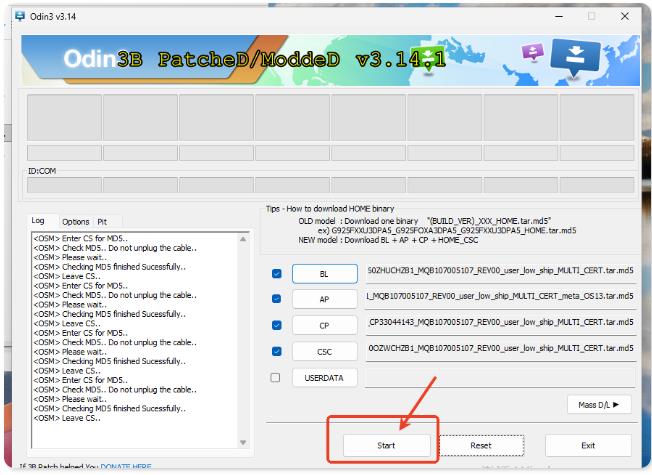The height and width of the screenshot is (475, 652).
Task: Click the log scrollbar up arrow
Action: pos(243,239)
